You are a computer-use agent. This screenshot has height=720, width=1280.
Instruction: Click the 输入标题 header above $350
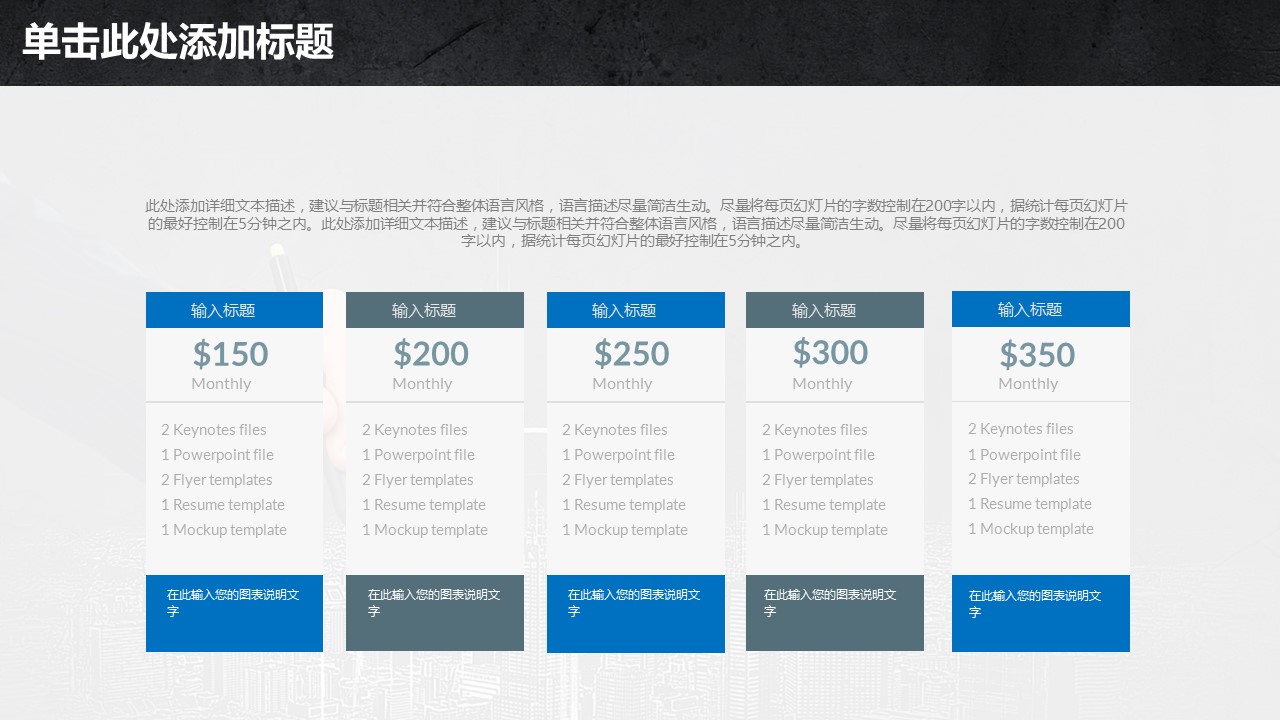coord(1030,309)
